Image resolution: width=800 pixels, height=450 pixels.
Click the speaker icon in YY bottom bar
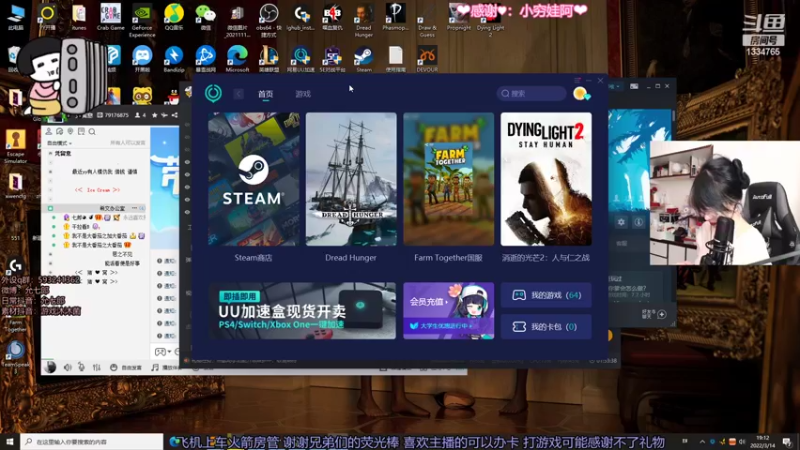(67, 367)
